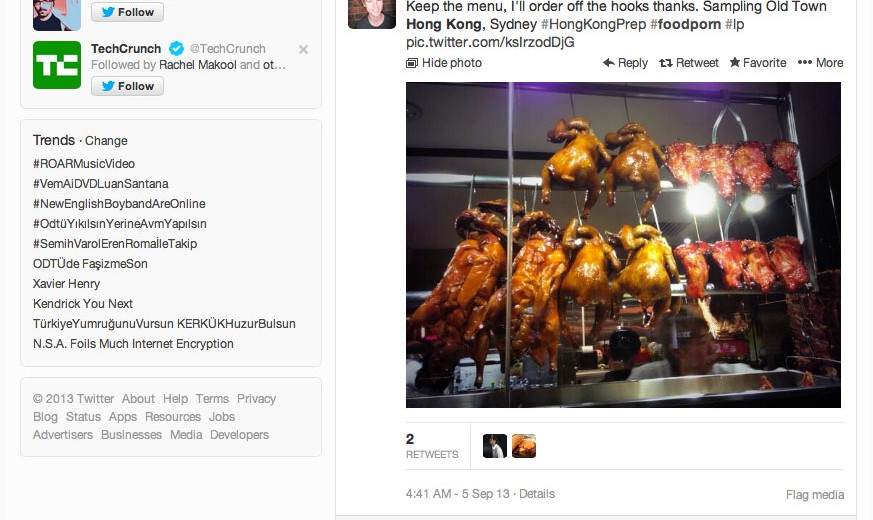Click first retweeter's avatar
The image size is (873, 520).
pyautogui.click(x=495, y=446)
